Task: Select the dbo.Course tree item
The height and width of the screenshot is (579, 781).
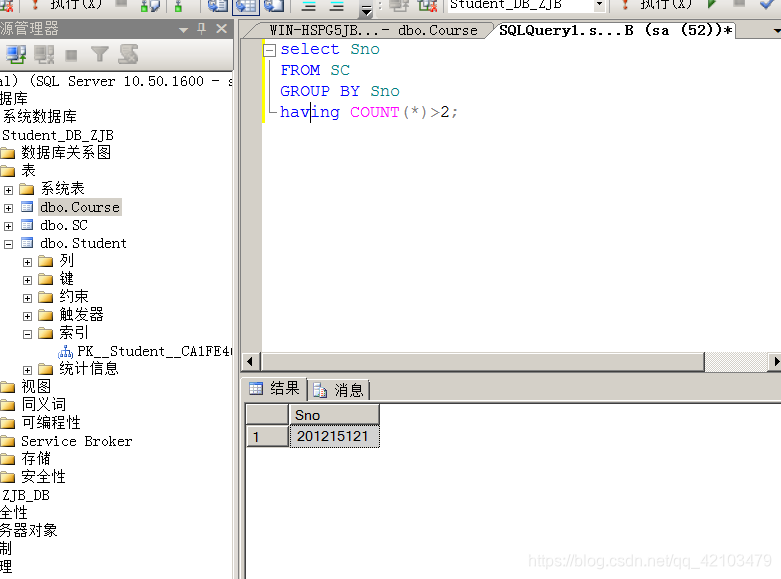Action: (x=80, y=207)
